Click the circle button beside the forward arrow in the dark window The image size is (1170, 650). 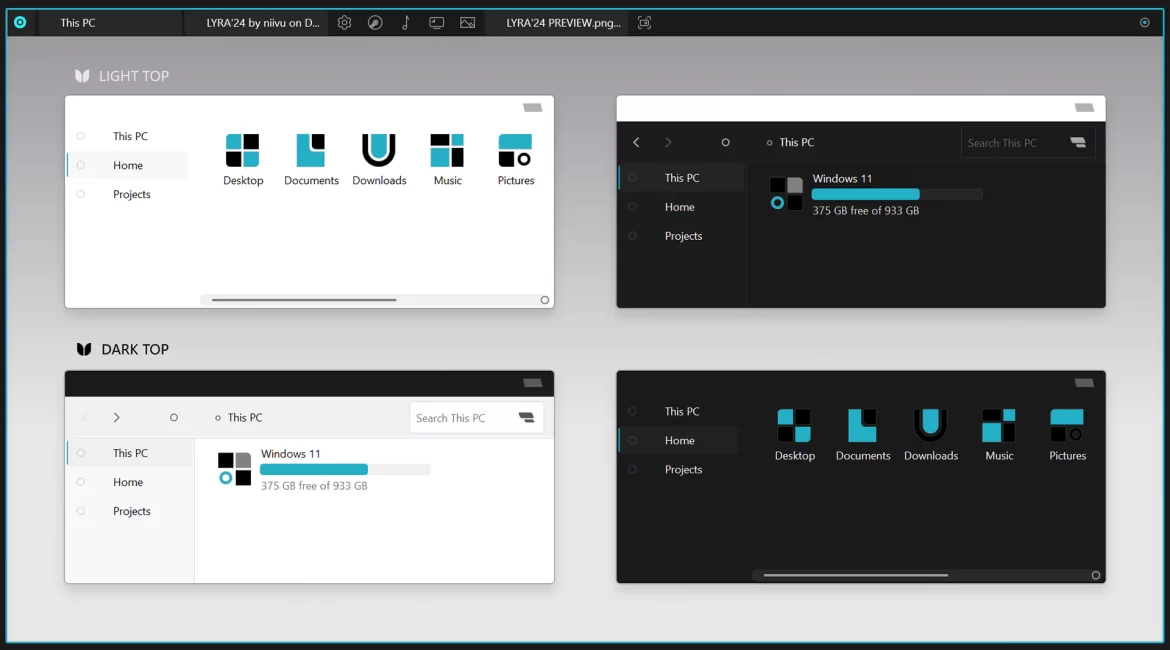click(725, 143)
